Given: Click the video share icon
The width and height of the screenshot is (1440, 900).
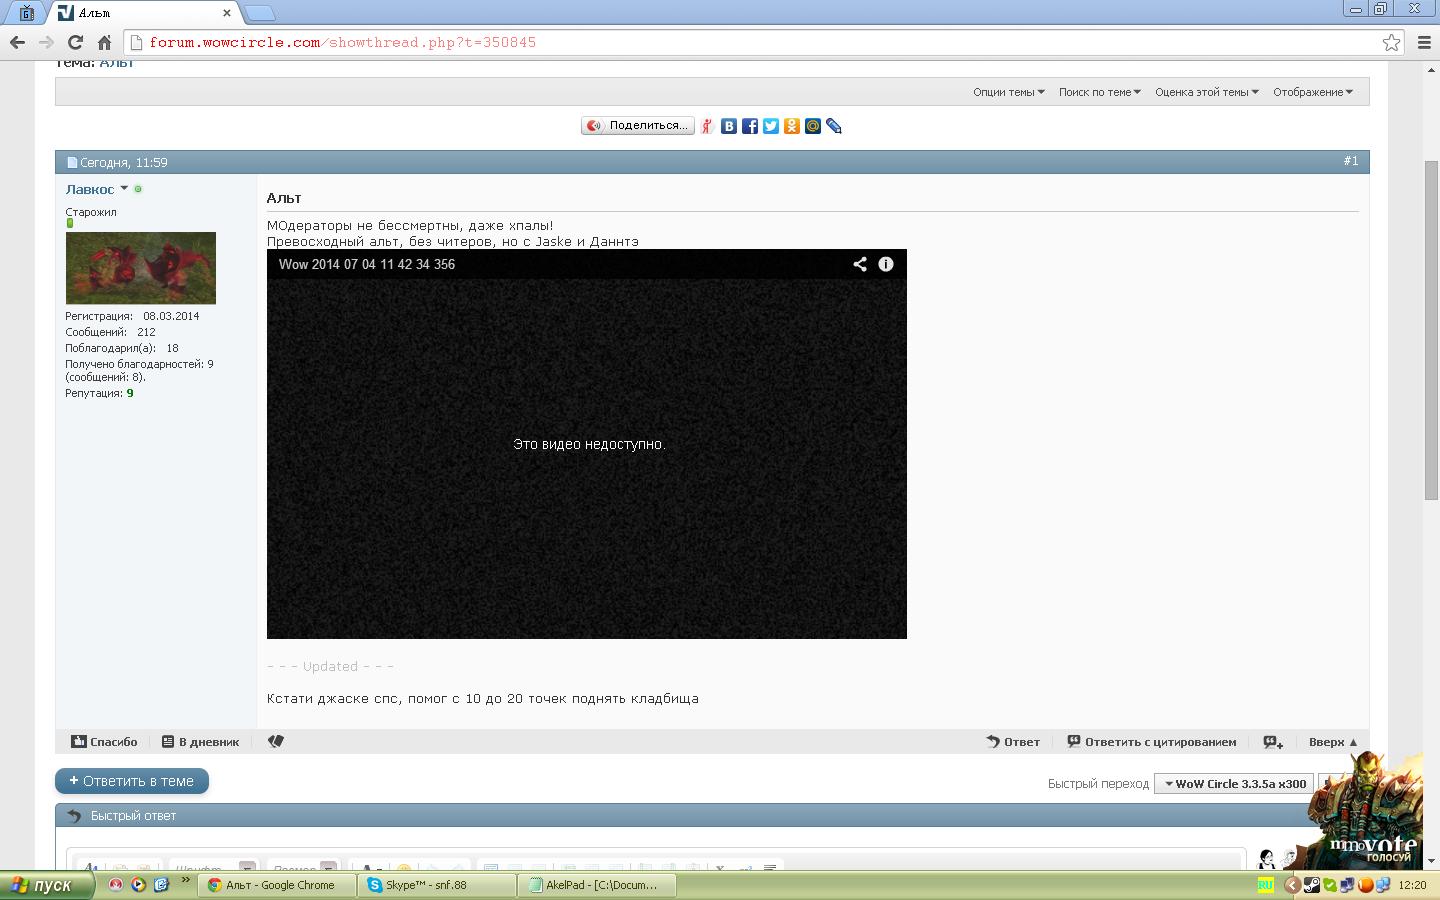Looking at the screenshot, I should (x=860, y=264).
